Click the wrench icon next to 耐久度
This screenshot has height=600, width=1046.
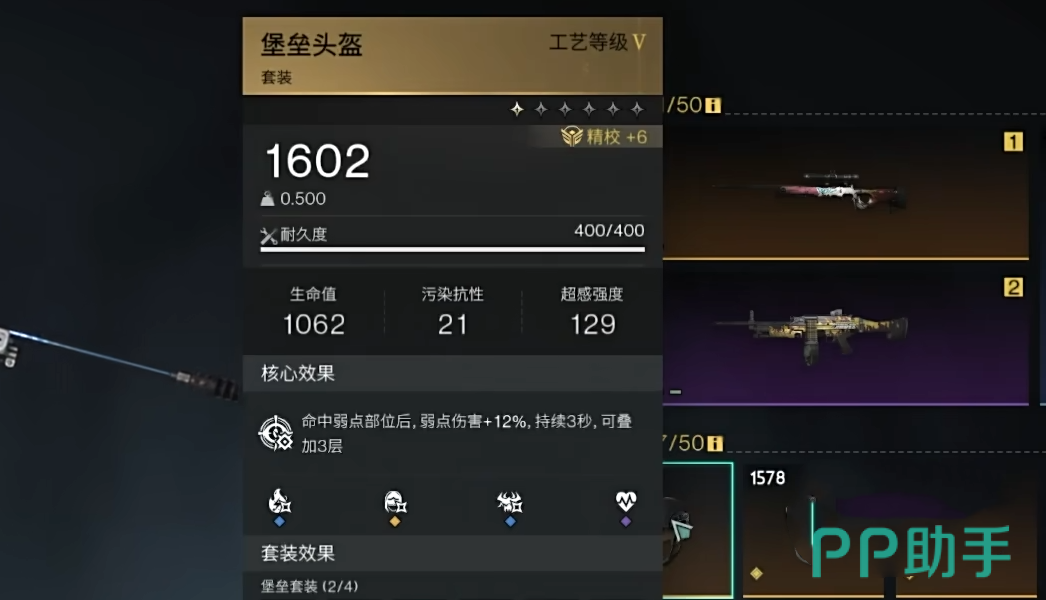click(268, 236)
